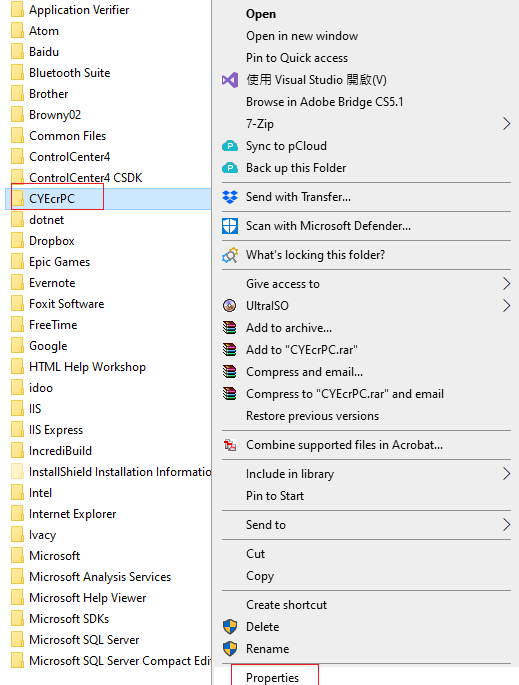
Task: Click the pCloud icon beside Back up this Folder
Action: coord(230,168)
